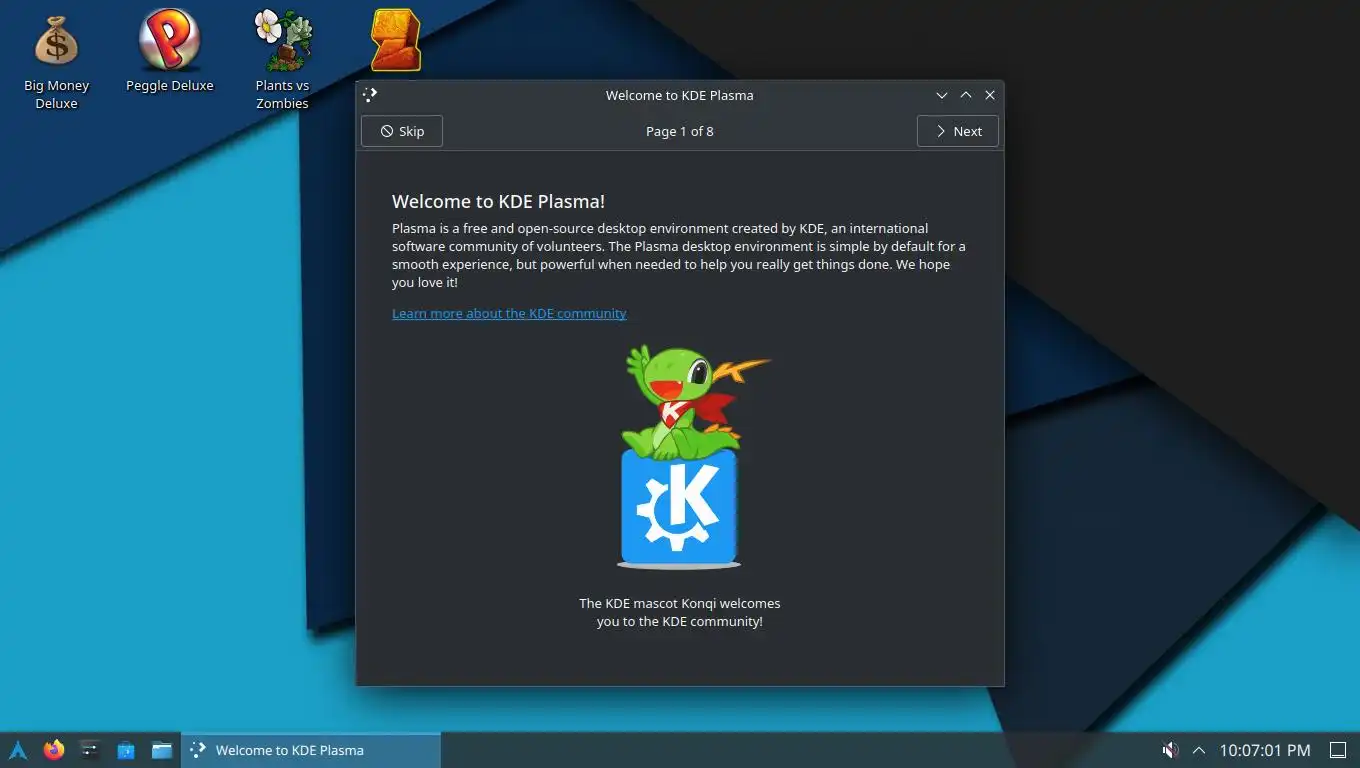This screenshot has width=1360, height=768.
Task: Close the Welcome to KDE Plasma window
Action: click(990, 95)
